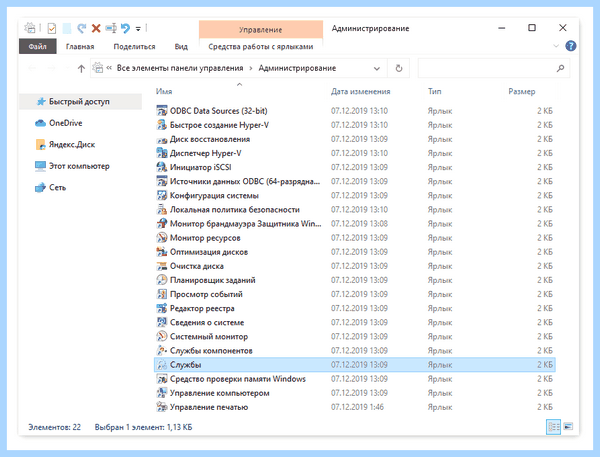Select the Службы компонентов icon
The width and height of the screenshot is (600, 457).
[x=162, y=351]
